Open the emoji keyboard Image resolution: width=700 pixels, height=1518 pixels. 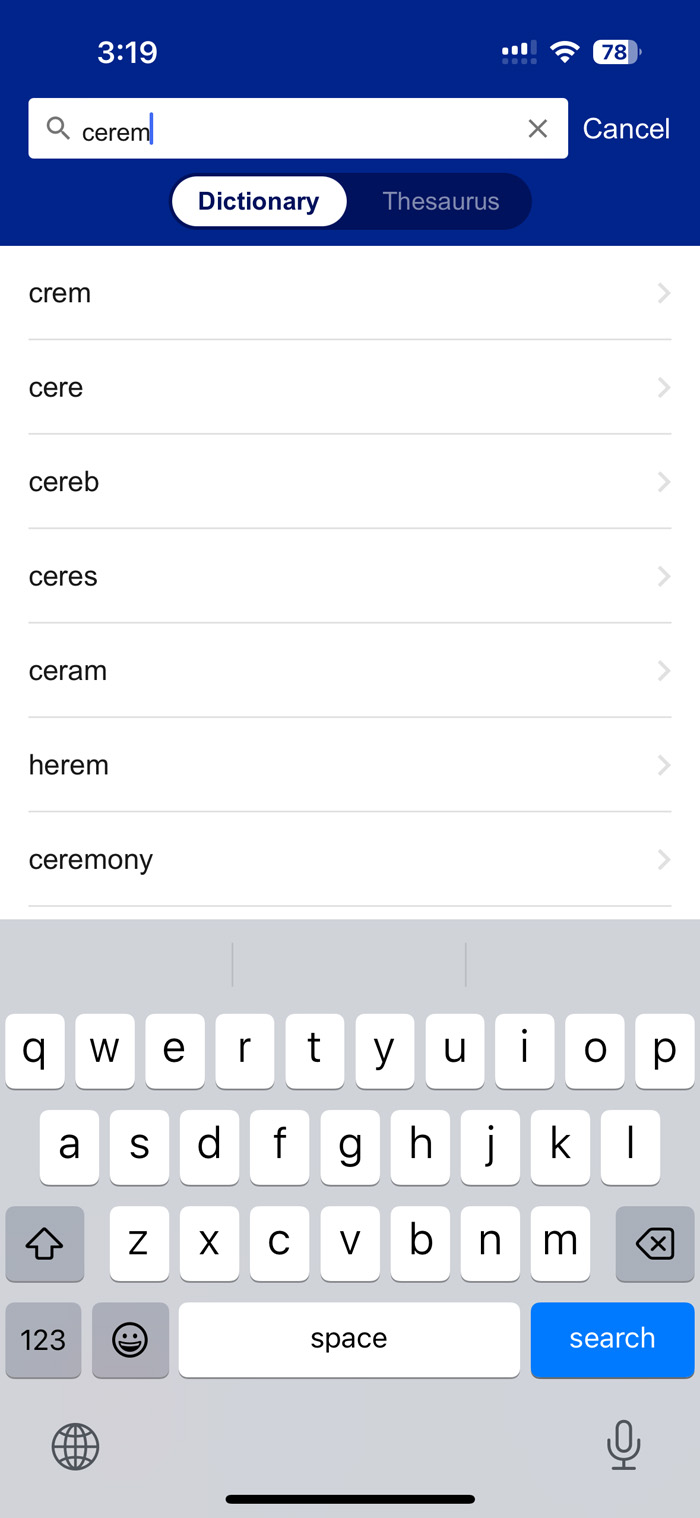click(x=130, y=1340)
